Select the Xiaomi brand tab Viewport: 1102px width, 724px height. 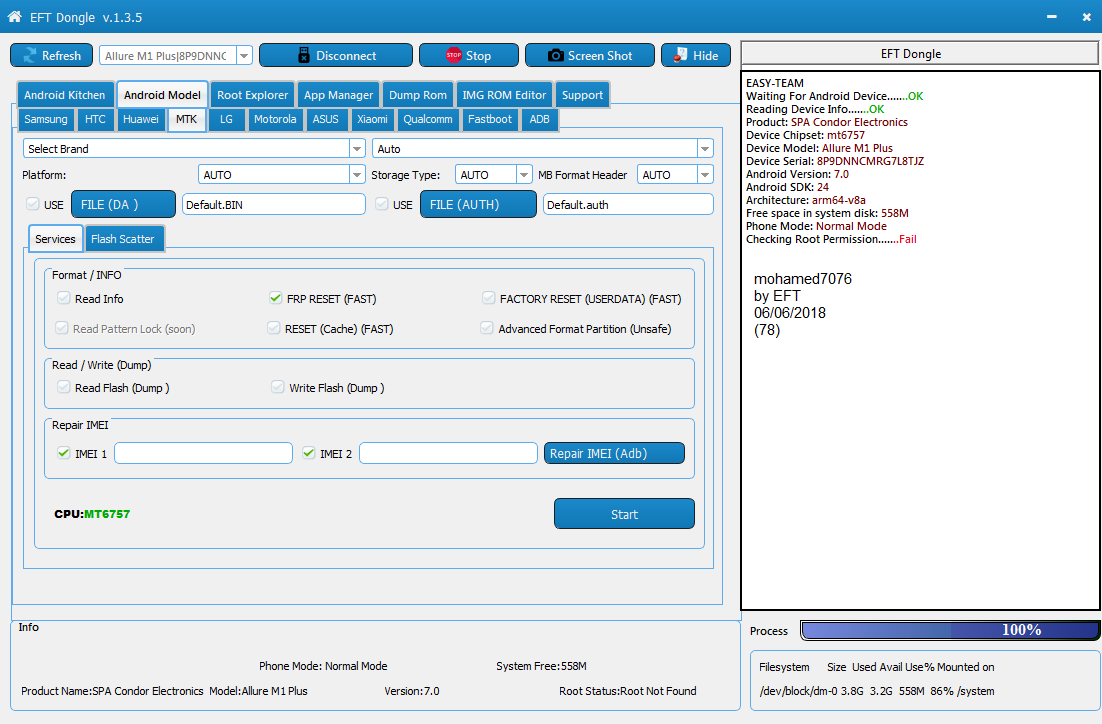[372, 119]
